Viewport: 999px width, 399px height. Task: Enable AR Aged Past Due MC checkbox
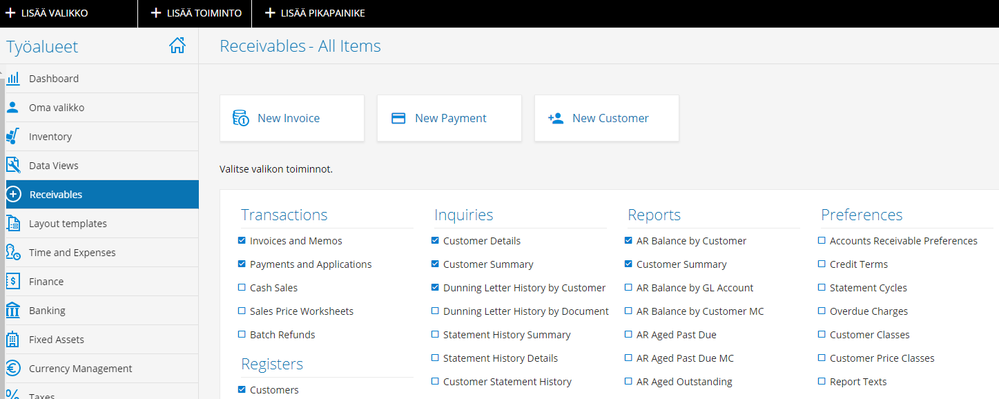click(628, 358)
